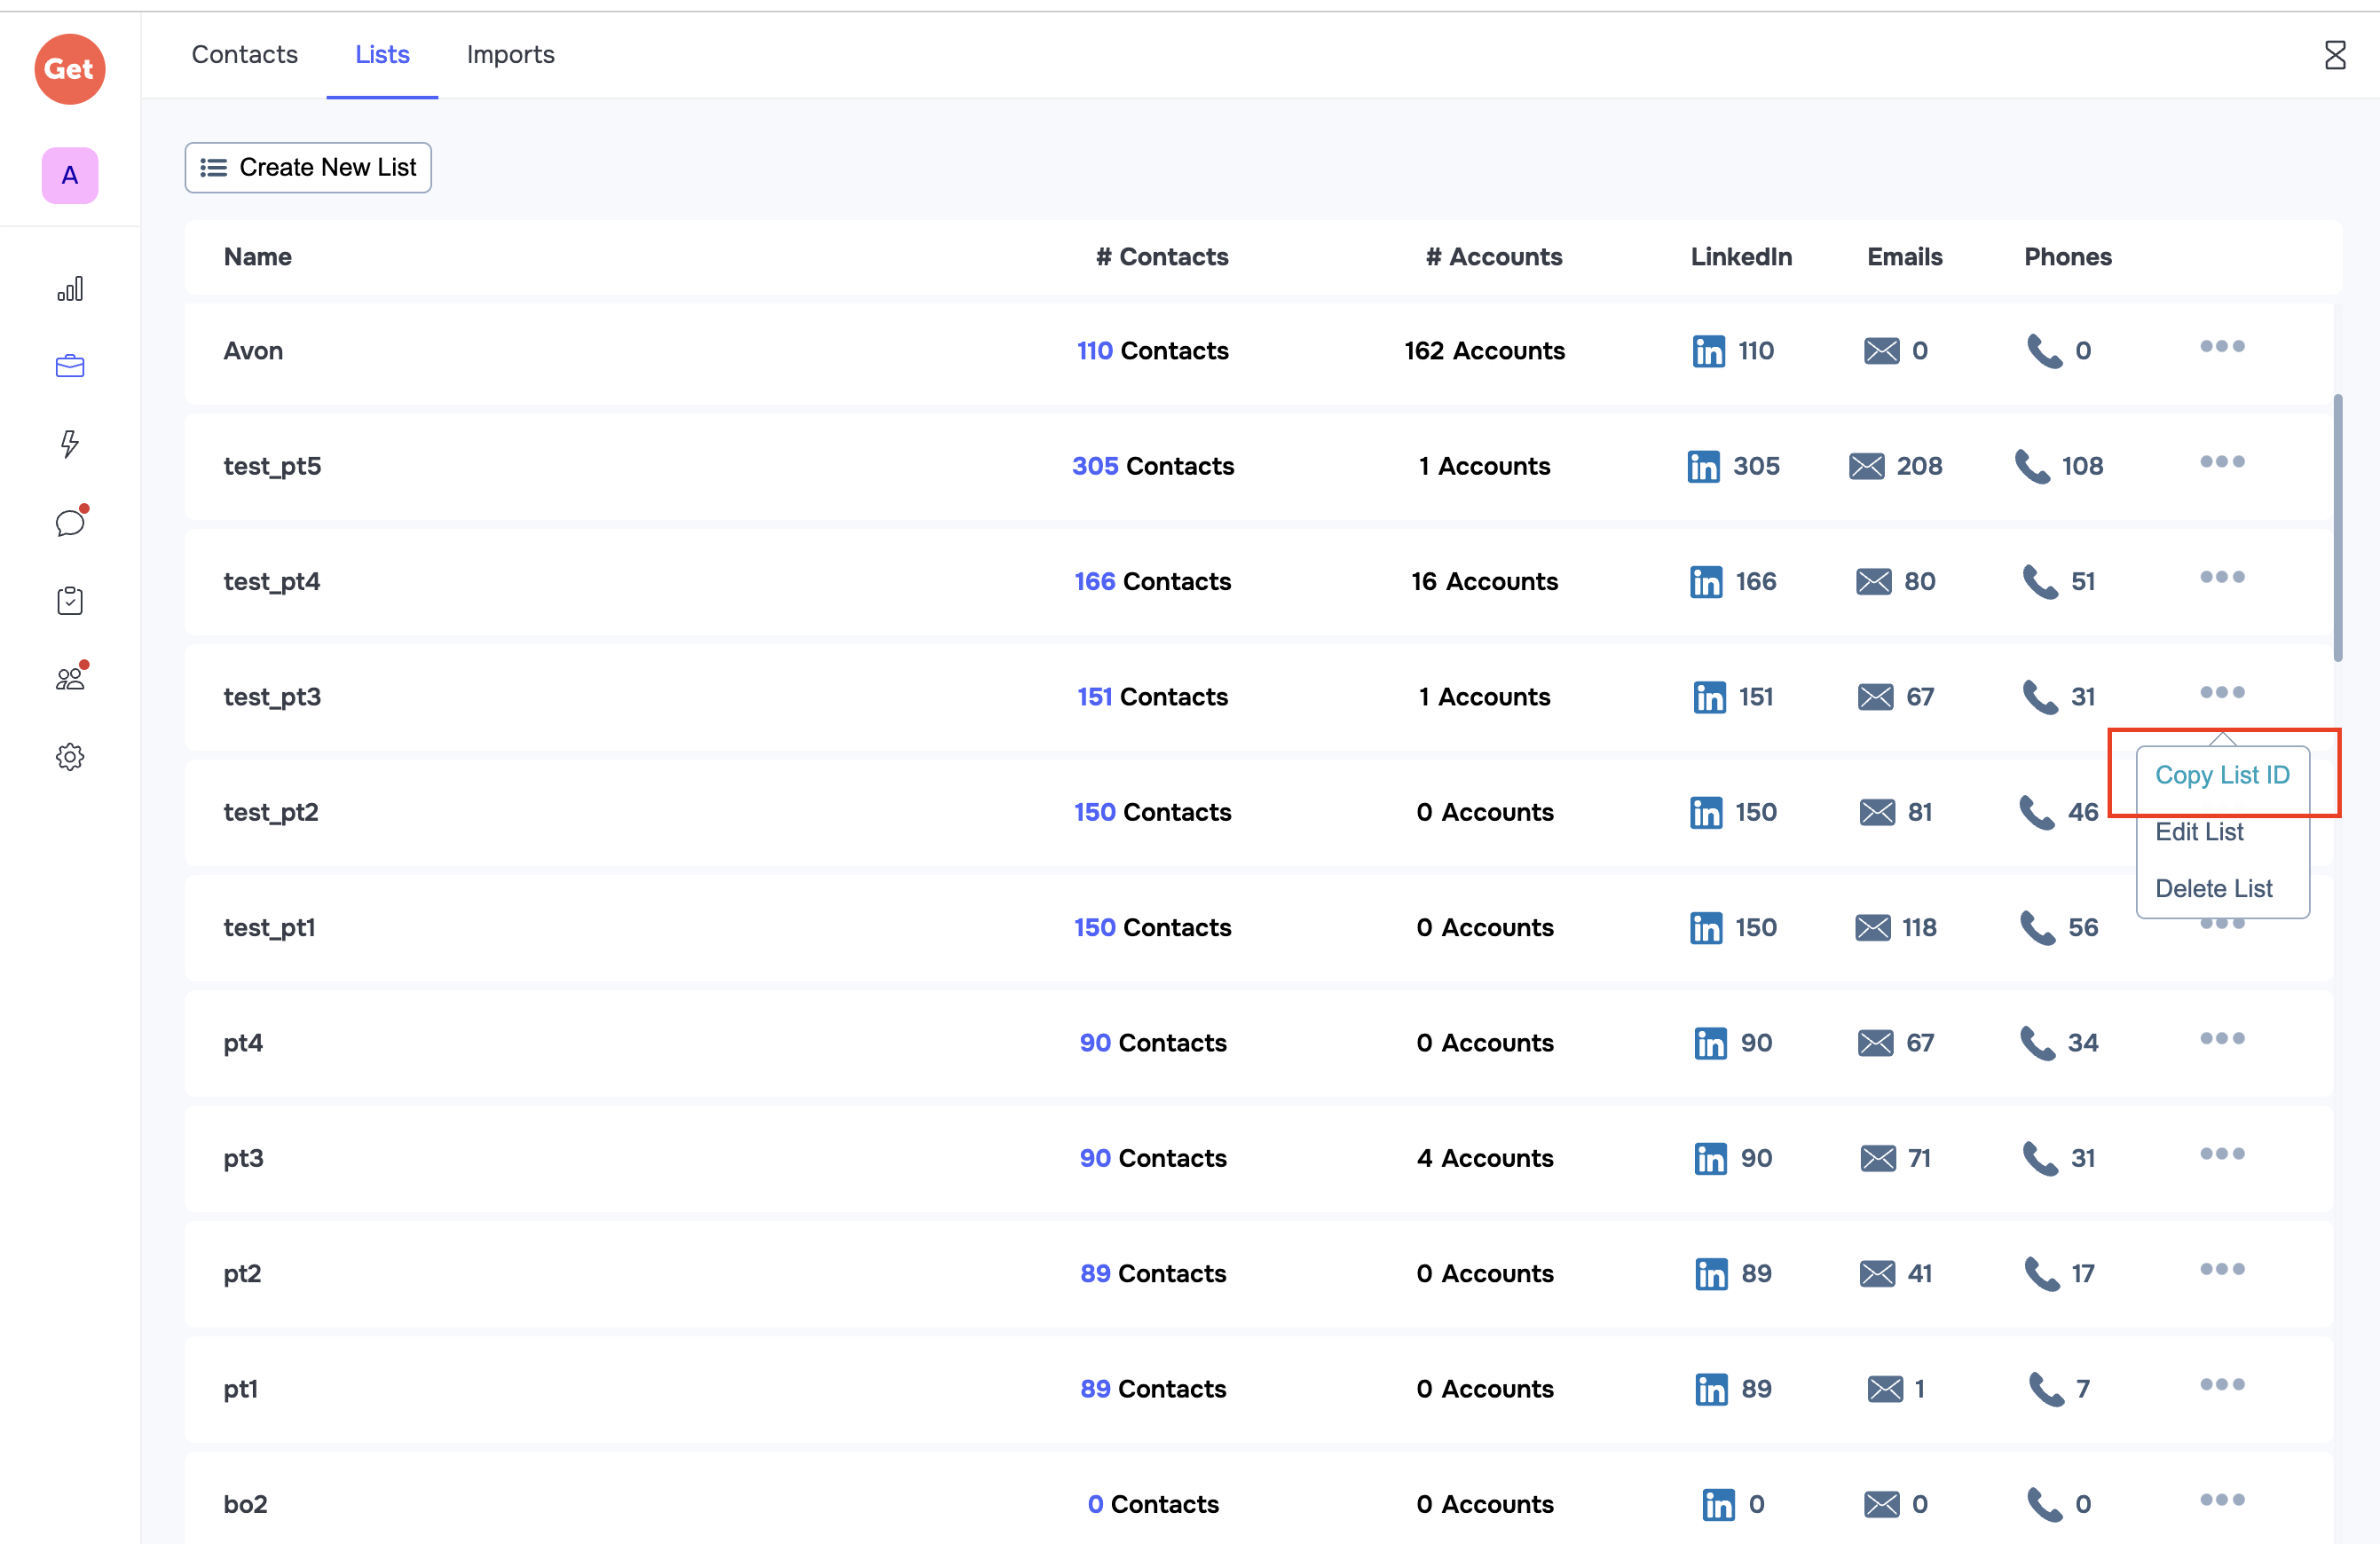Click the clipboard tasks sidebar icon
This screenshot has height=1544, width=2380.
(x=70, y=600)
